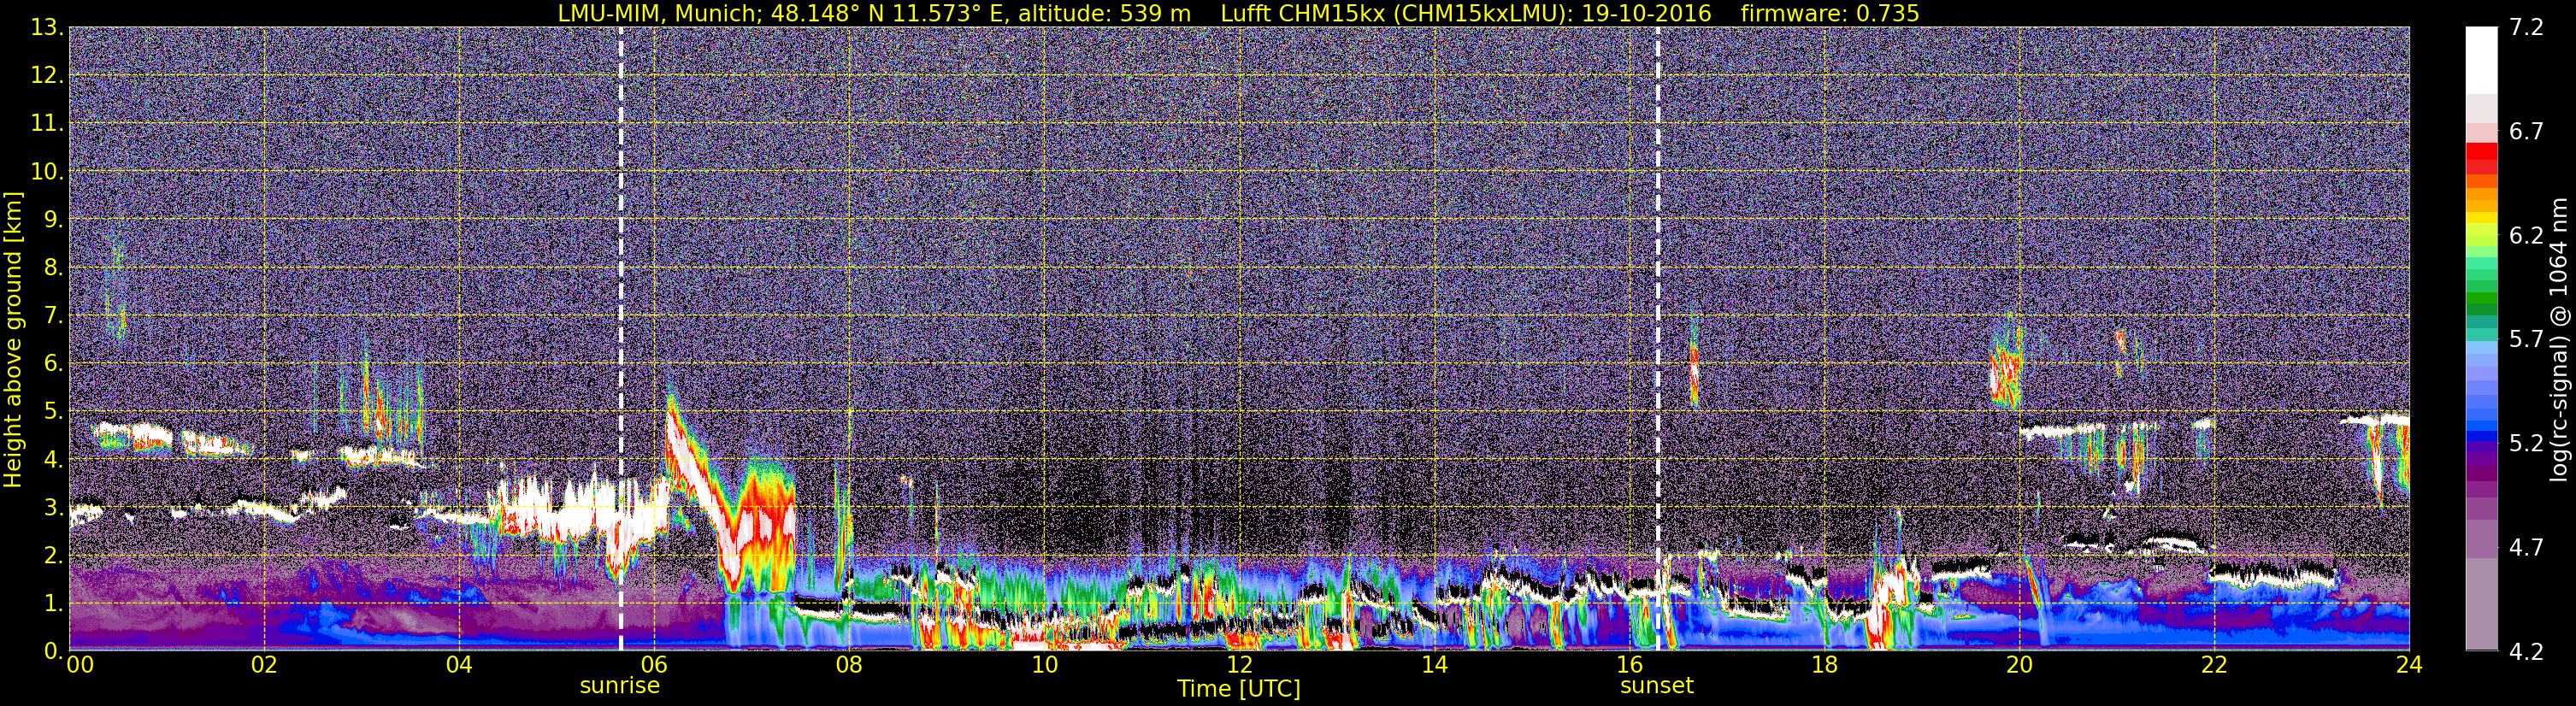This screenshot has width=2576, height=706.
Task: Click the sunrise label below the time axis
Action: point(620,686)
